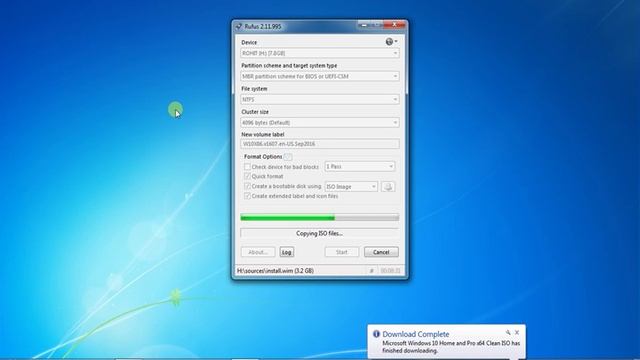Screen dimensions: 640x360
Task: Click the hash (#) checksum icon in status bar
Action: coord(371,271)
